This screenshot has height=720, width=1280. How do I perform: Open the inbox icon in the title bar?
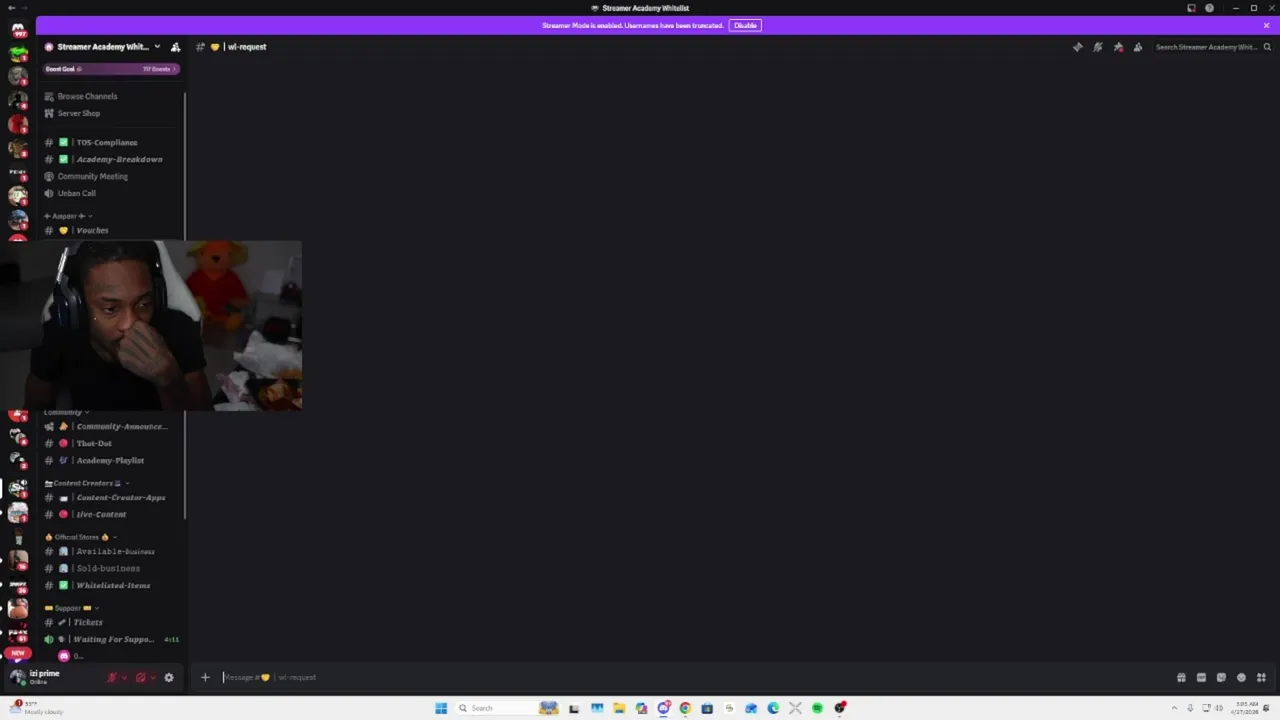[1191, 8]
